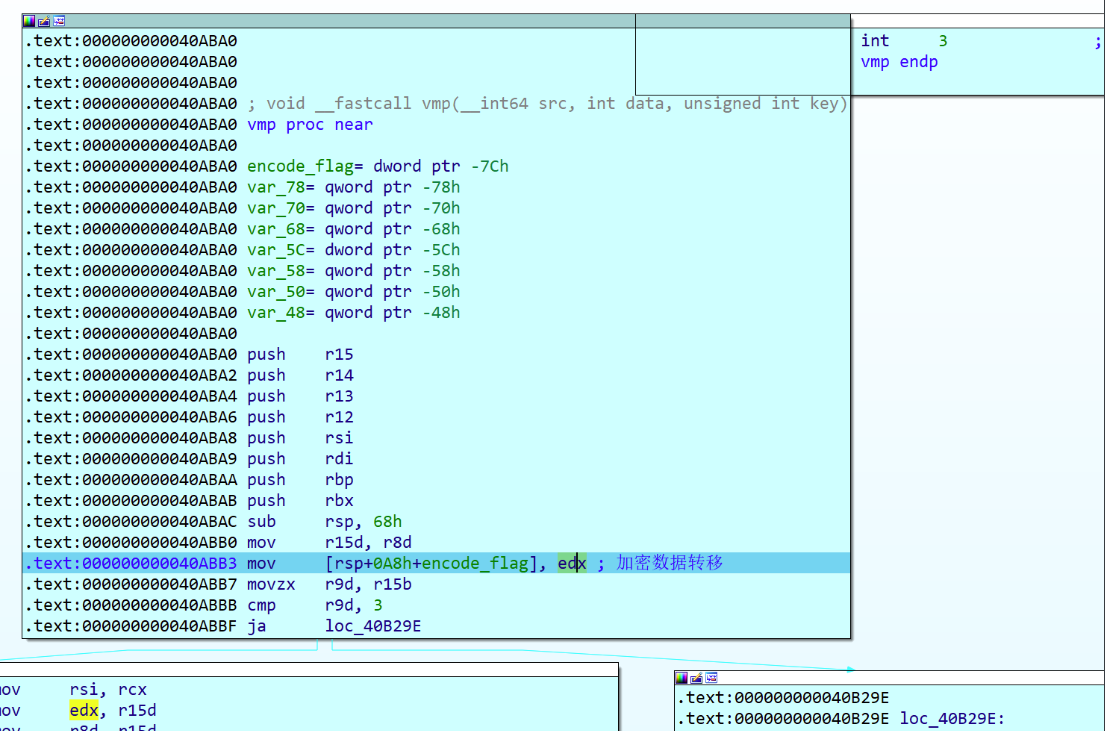
Task: Click the 'int 3' instruction in right block
Action: point(904,41)
